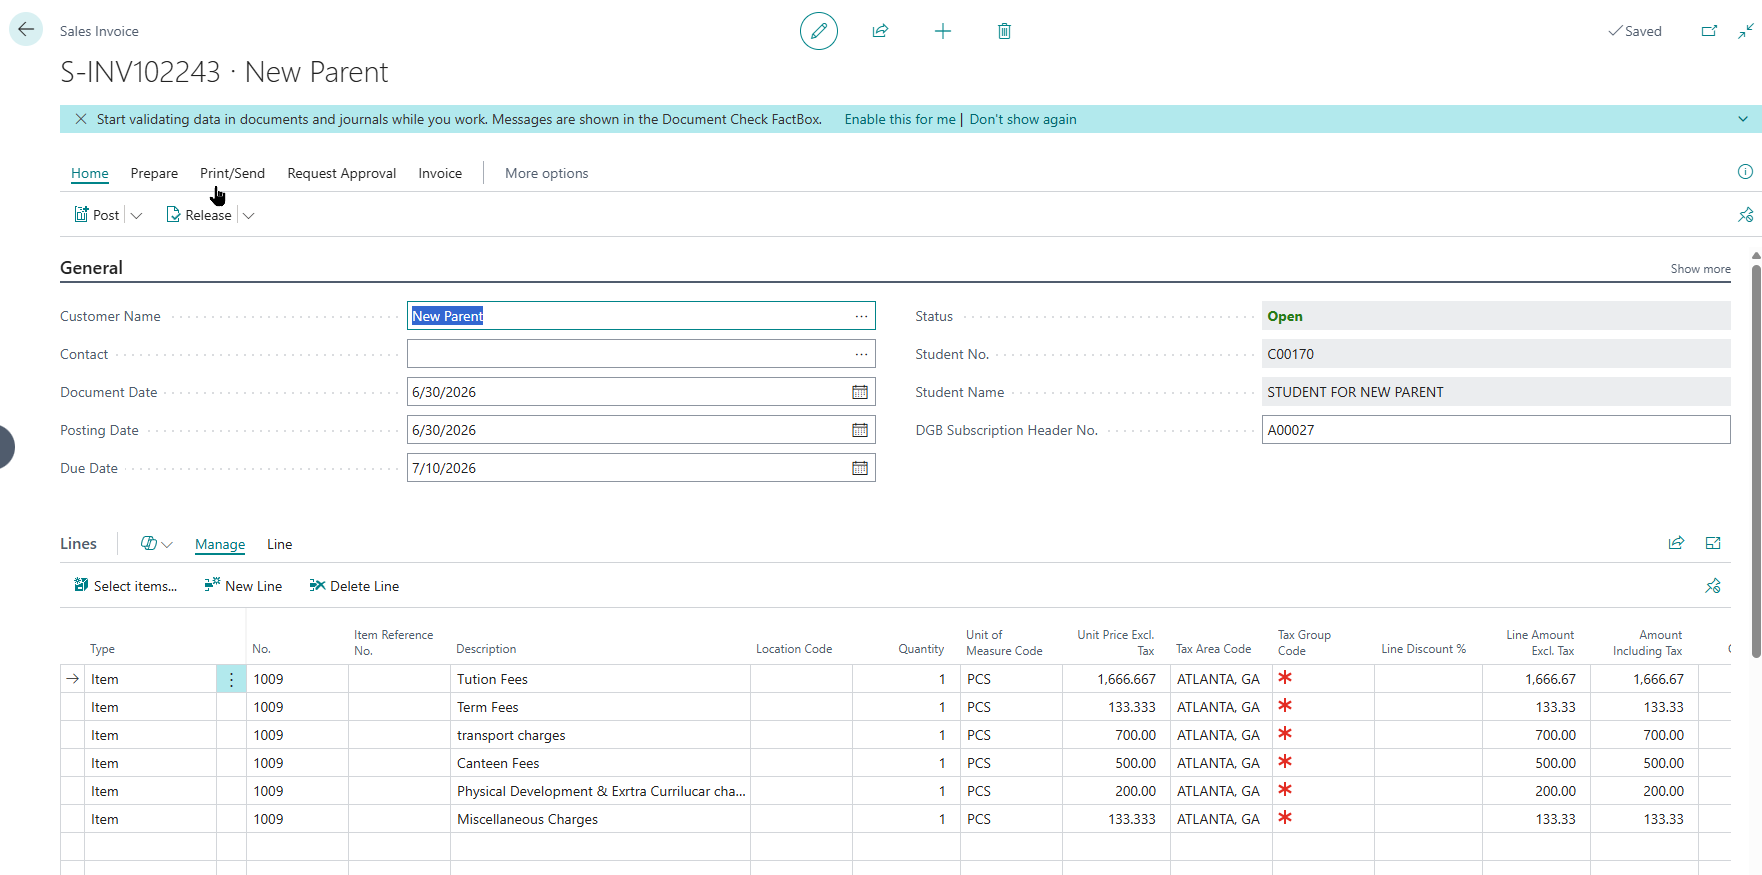Create new invoice with plus icon
The image size is (1762, 875).
click(942, 31)
